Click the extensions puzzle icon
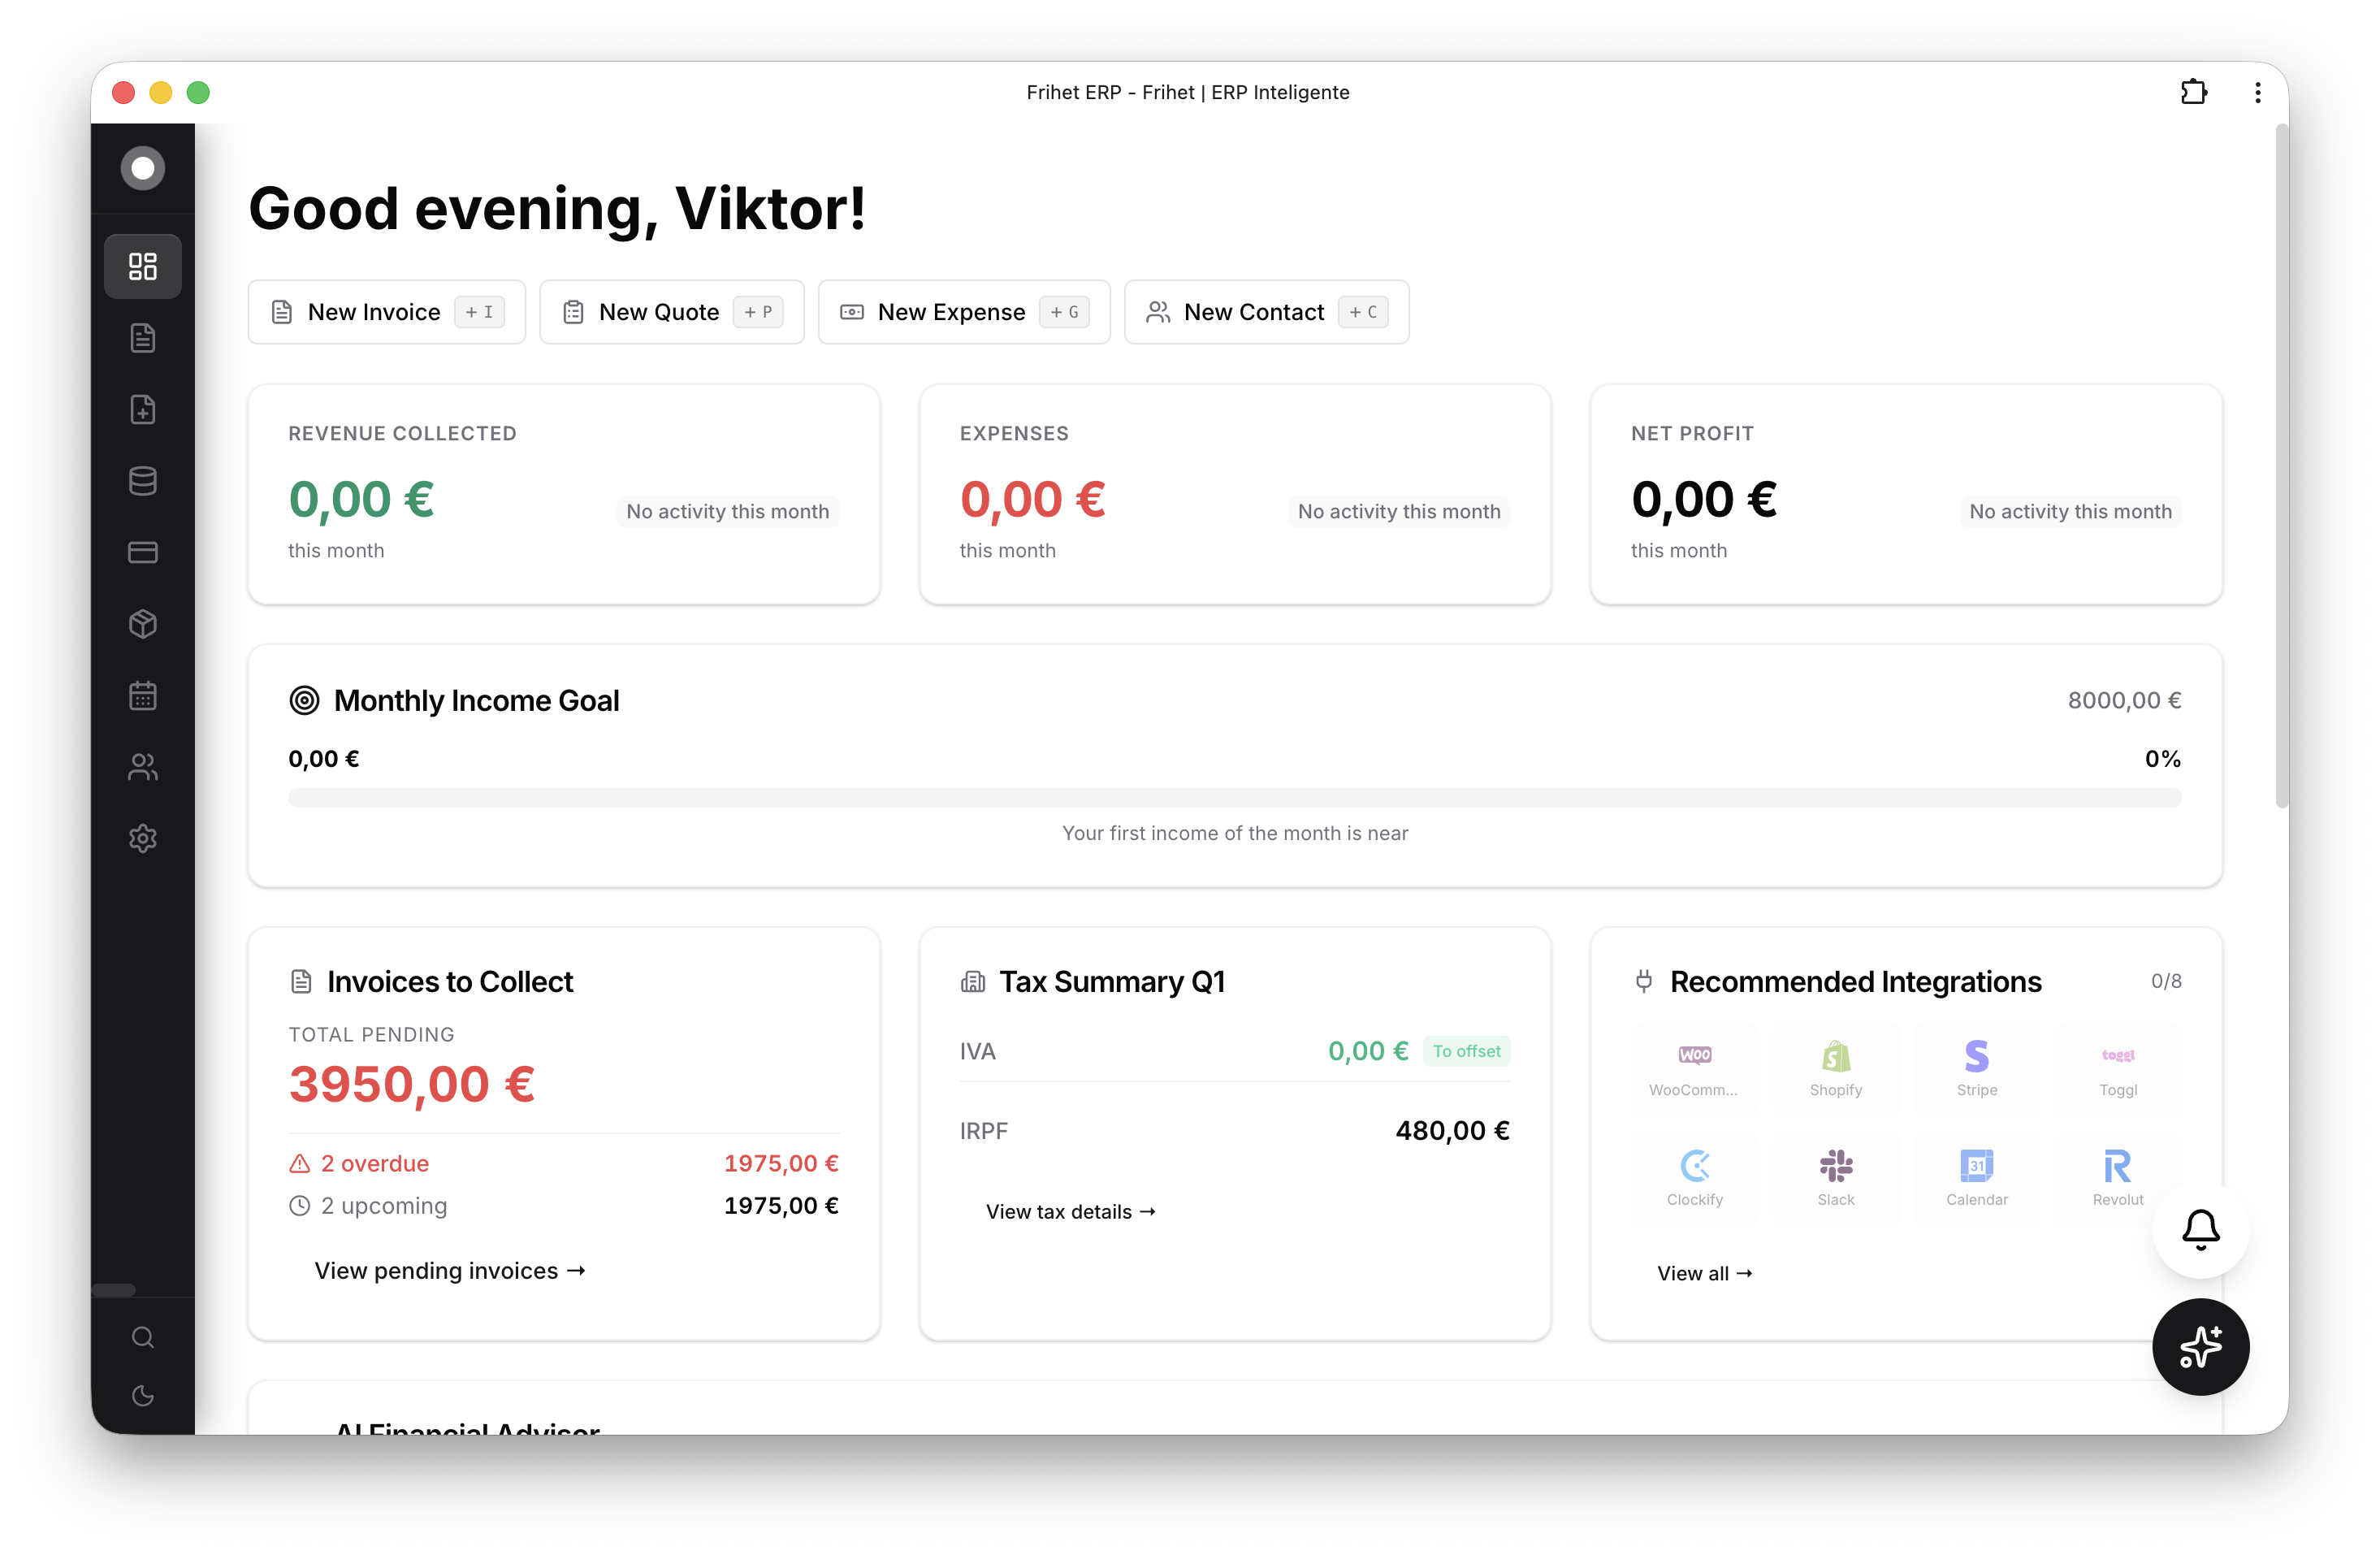This screenshot has height=1555, width=2380. [2193, 93]
